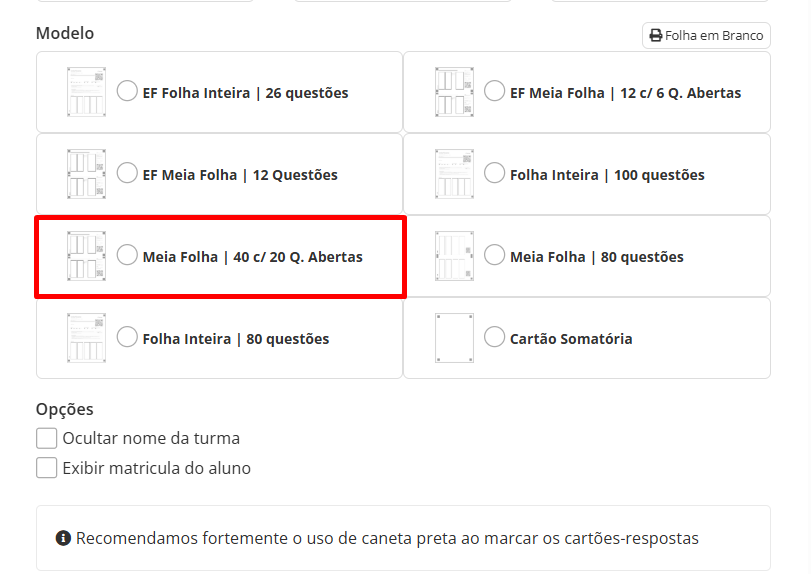Image resolution: width=811 pixels, height=574 pixels.
Task: Select the EF Meia Folha 12 Questões radio
Action: [x=127, y=173]
